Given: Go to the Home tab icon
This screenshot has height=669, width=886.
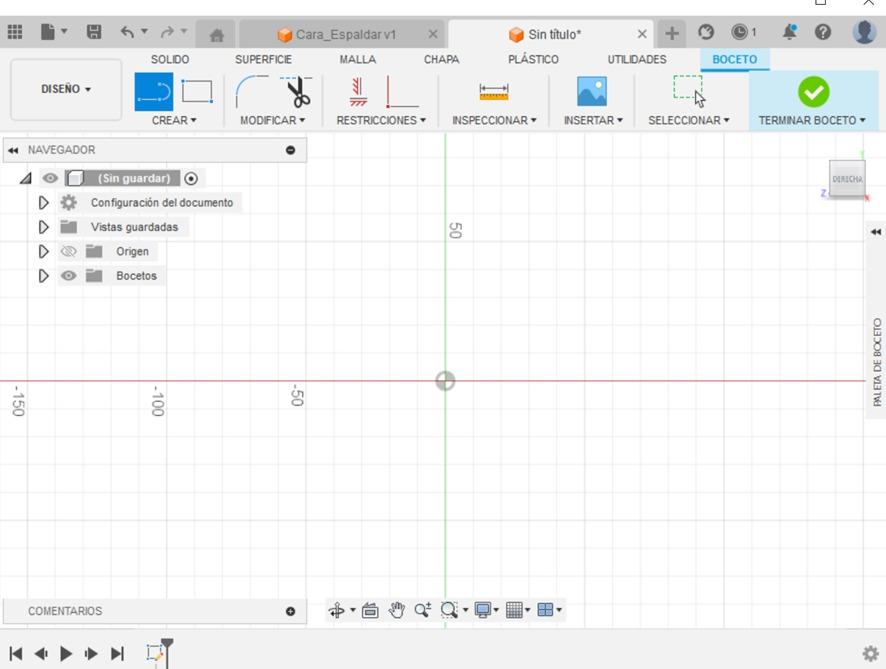Looking at the screenshot, I should [x=216, y=35].
